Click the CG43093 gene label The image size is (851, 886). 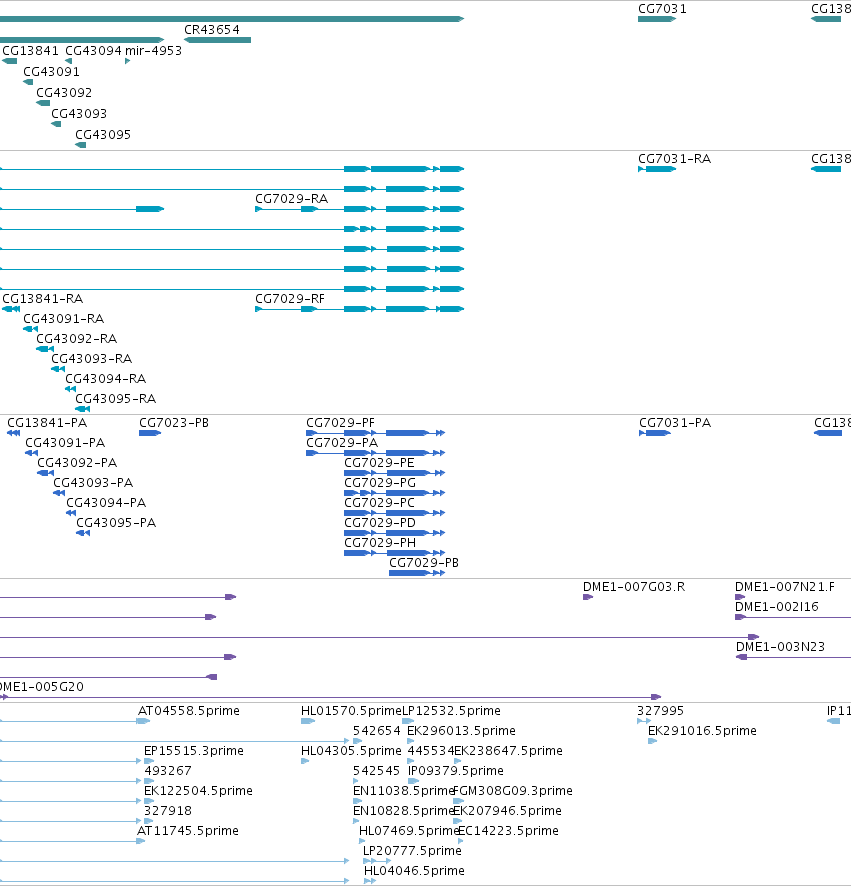click(79, 114)
